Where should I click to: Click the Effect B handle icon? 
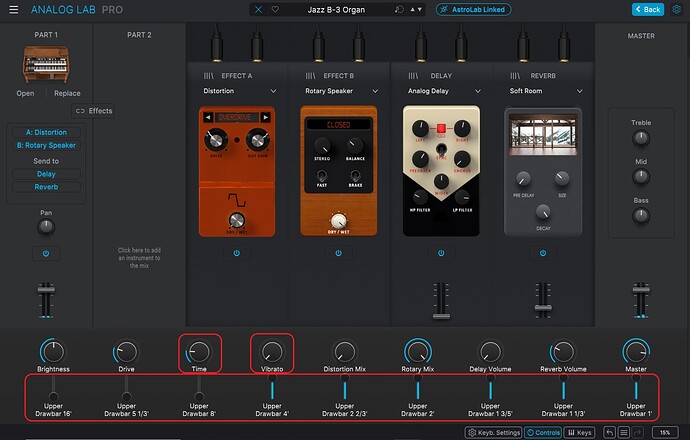[x=310, y=76]
